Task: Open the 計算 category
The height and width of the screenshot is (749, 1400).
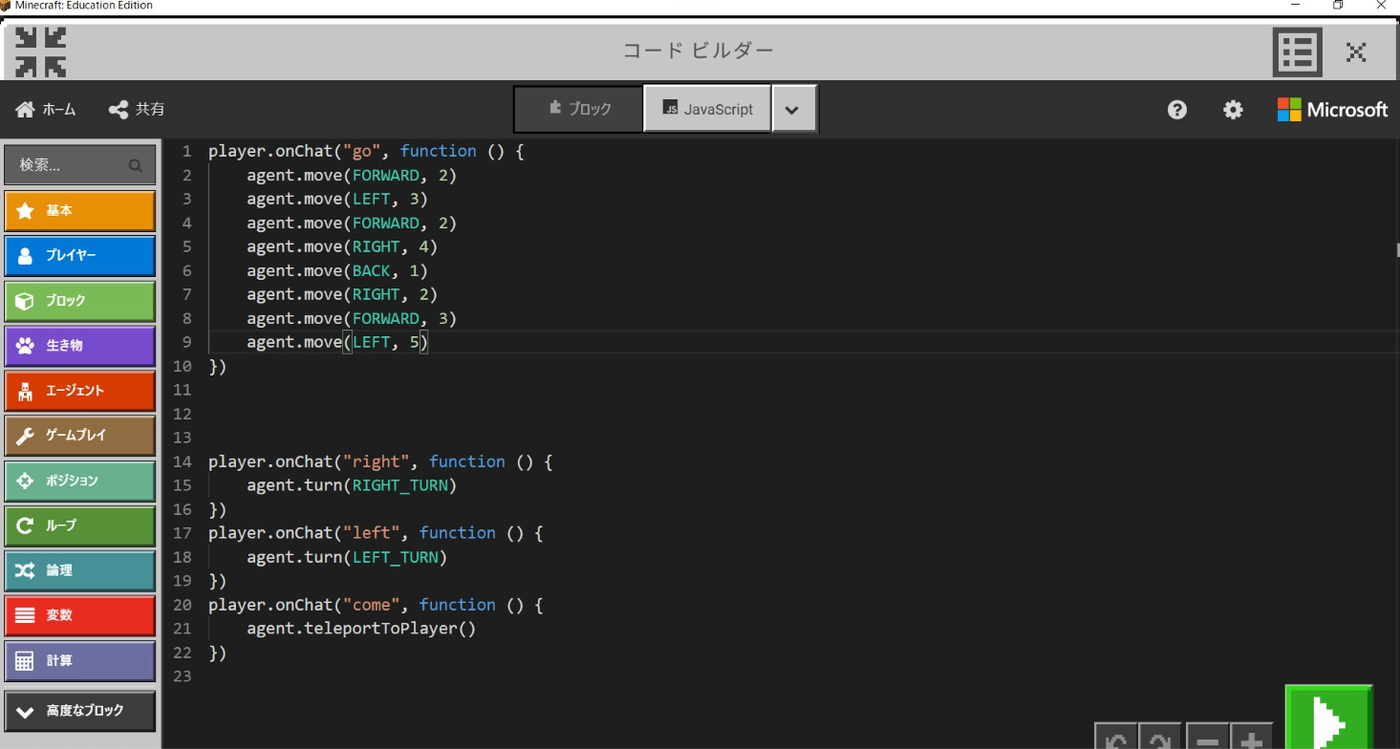Action: pyautogui.click(x=80, y=661)
